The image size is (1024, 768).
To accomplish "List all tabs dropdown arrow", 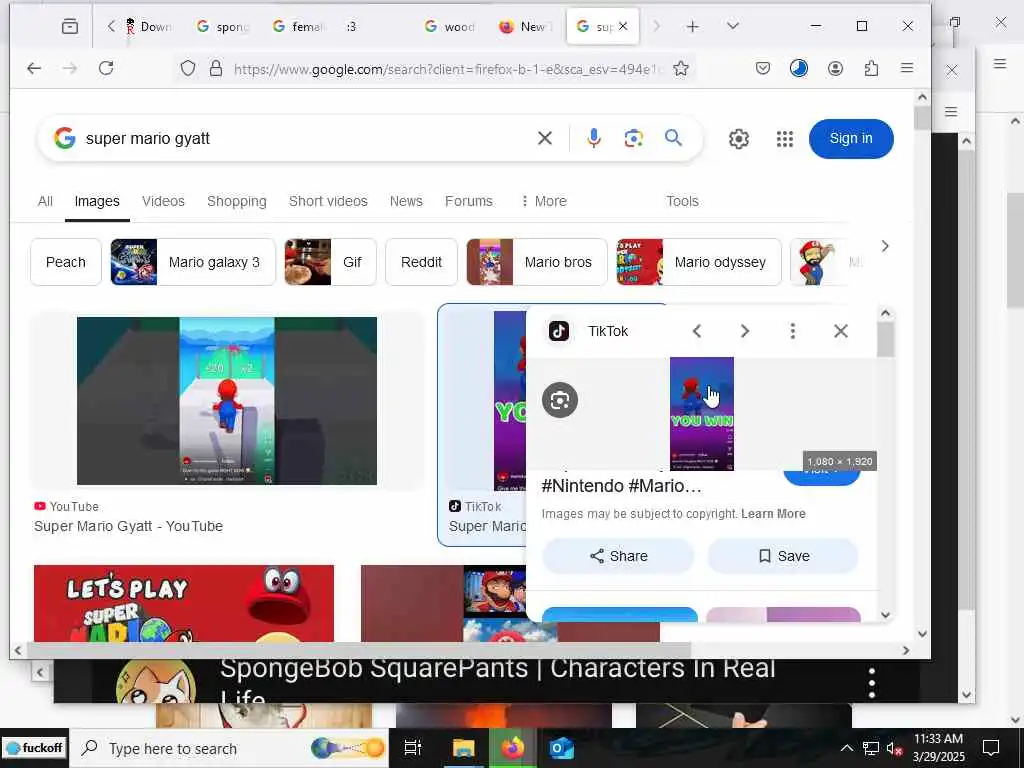I will pyautogui.click(x=733, y=26).
